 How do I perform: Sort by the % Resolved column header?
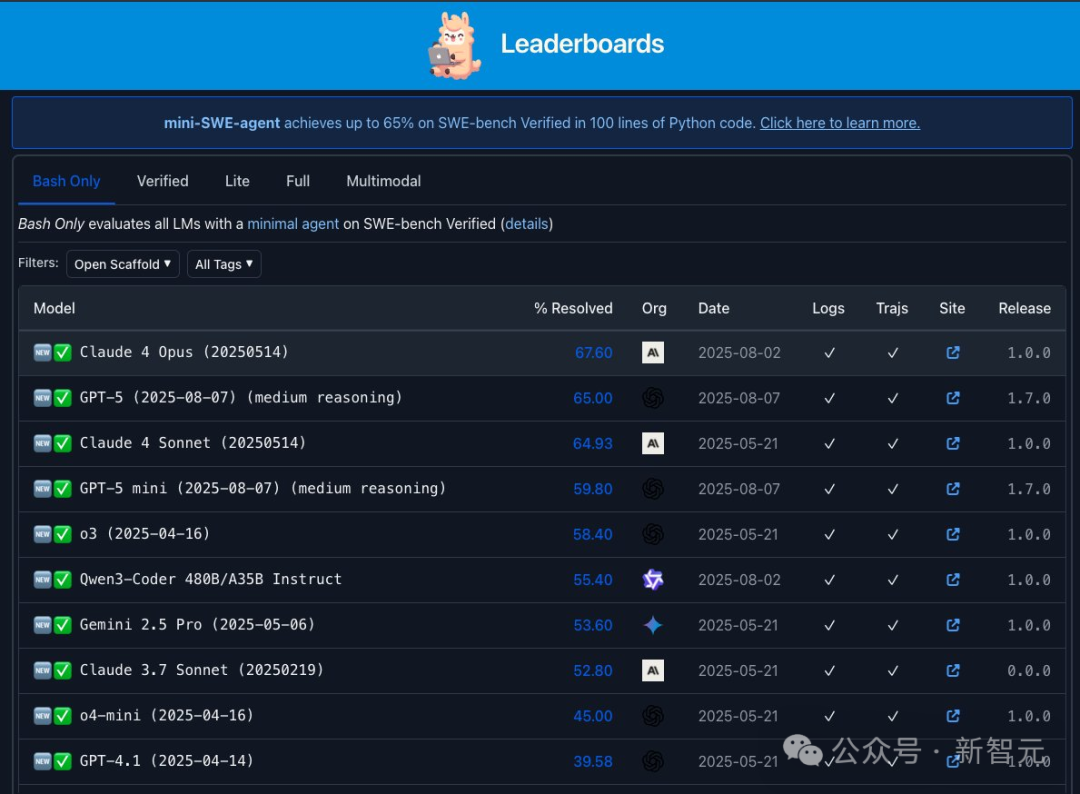pos(573,309)
